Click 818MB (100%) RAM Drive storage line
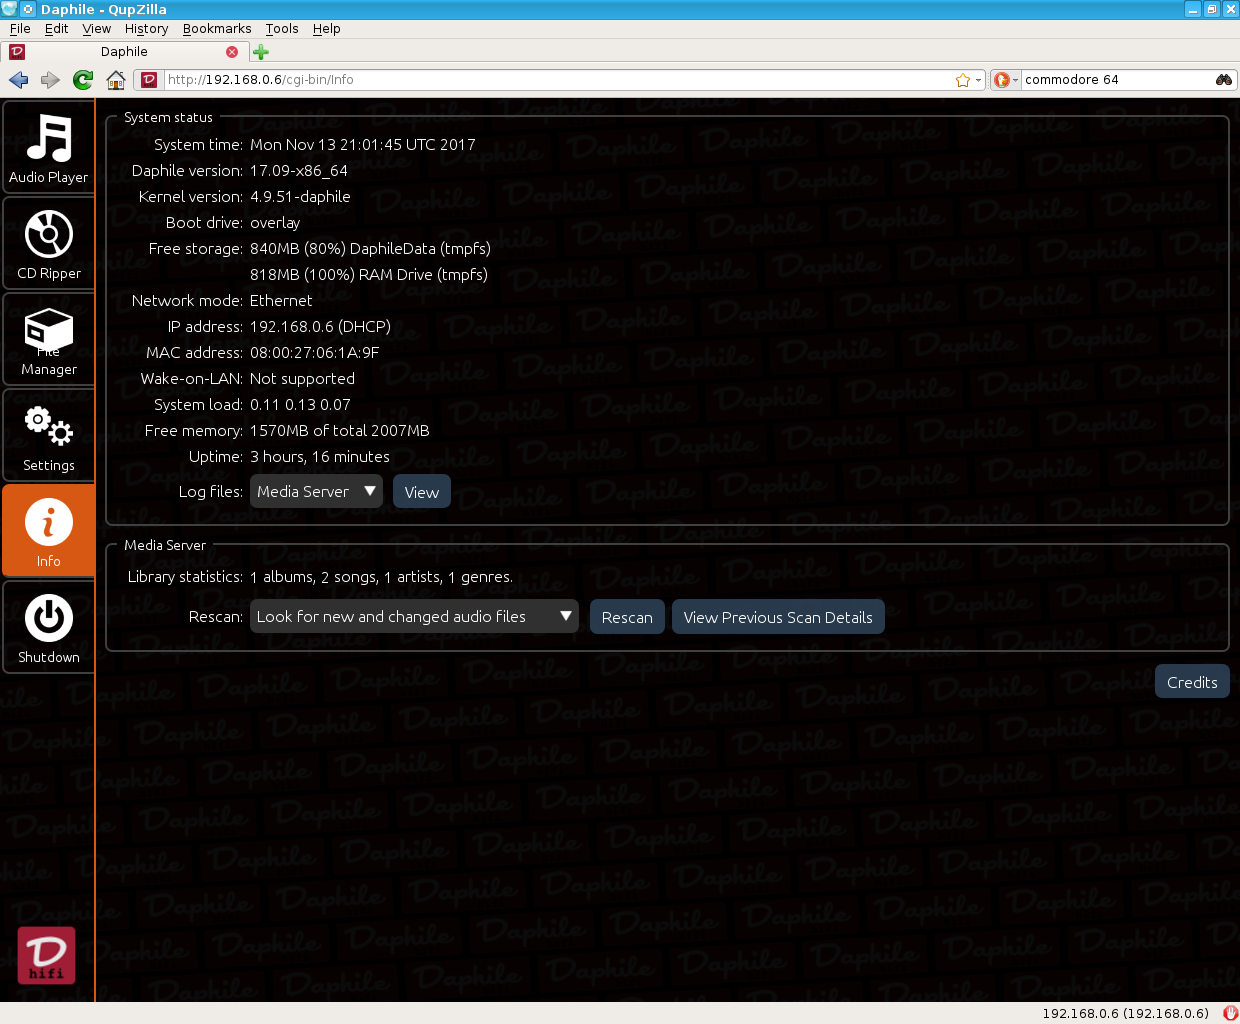The width and height of the screenshot is (1240, 1024). pyautogui.click(x=369, y=274)
